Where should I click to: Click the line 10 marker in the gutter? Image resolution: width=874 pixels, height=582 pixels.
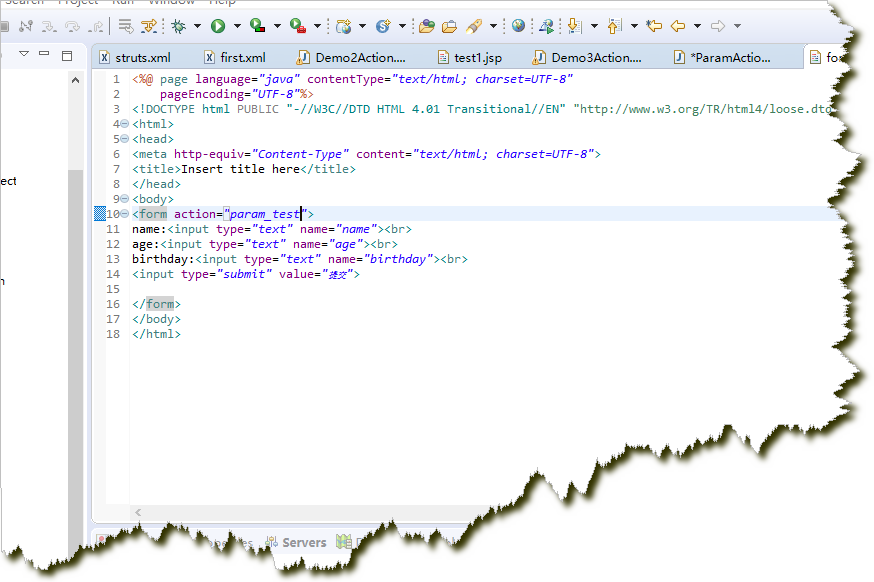click(x=100, y=214)
